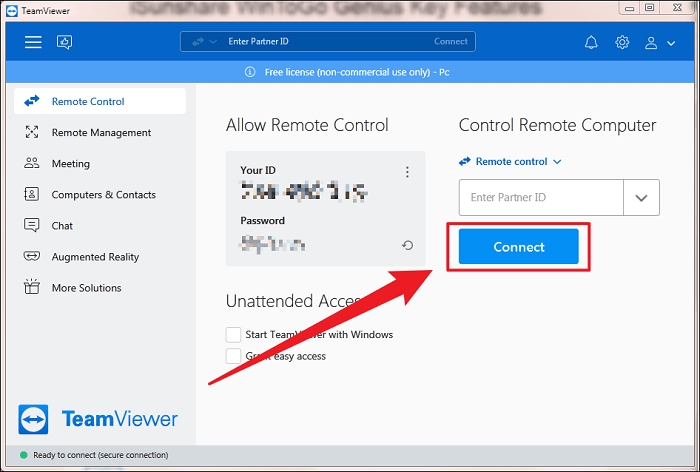The width and height of the screenshot is (700, 472).
Task: Enable Grant easy access checkbox
Action: 233,356
